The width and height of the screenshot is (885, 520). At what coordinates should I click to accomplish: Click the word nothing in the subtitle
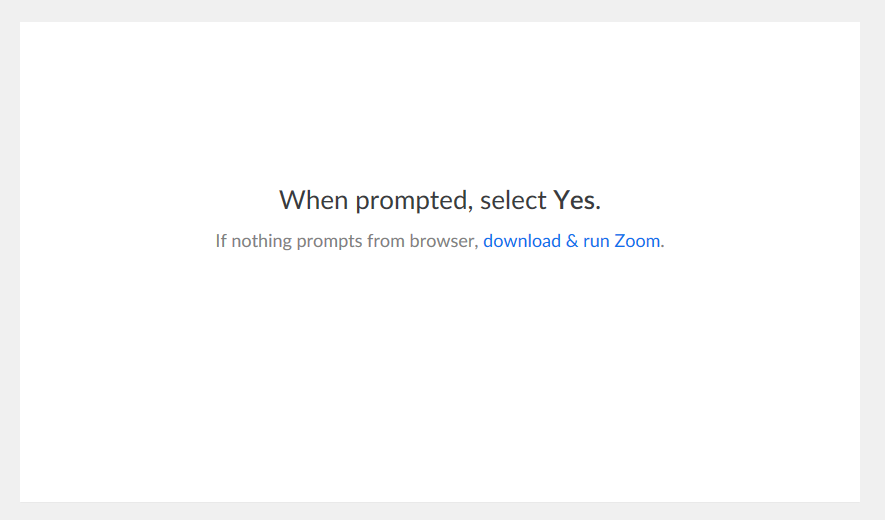(261, 242)
